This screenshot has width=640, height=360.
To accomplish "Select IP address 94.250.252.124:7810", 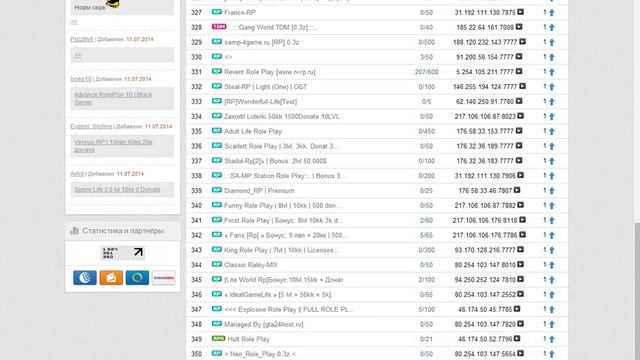I will click(485, 280).
